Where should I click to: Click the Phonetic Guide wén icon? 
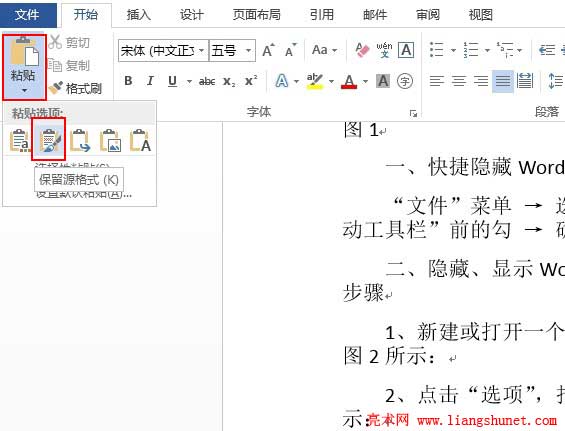coord(384,50)
